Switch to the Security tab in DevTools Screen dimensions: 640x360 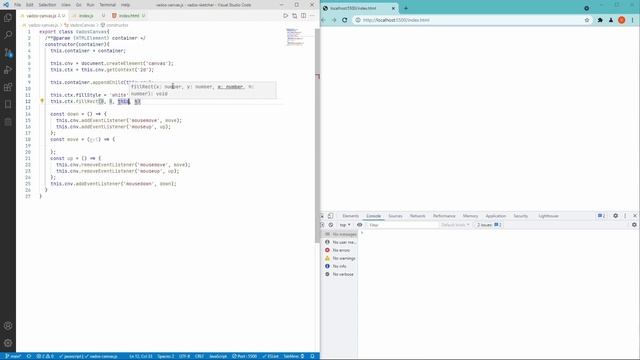point(520,216)
